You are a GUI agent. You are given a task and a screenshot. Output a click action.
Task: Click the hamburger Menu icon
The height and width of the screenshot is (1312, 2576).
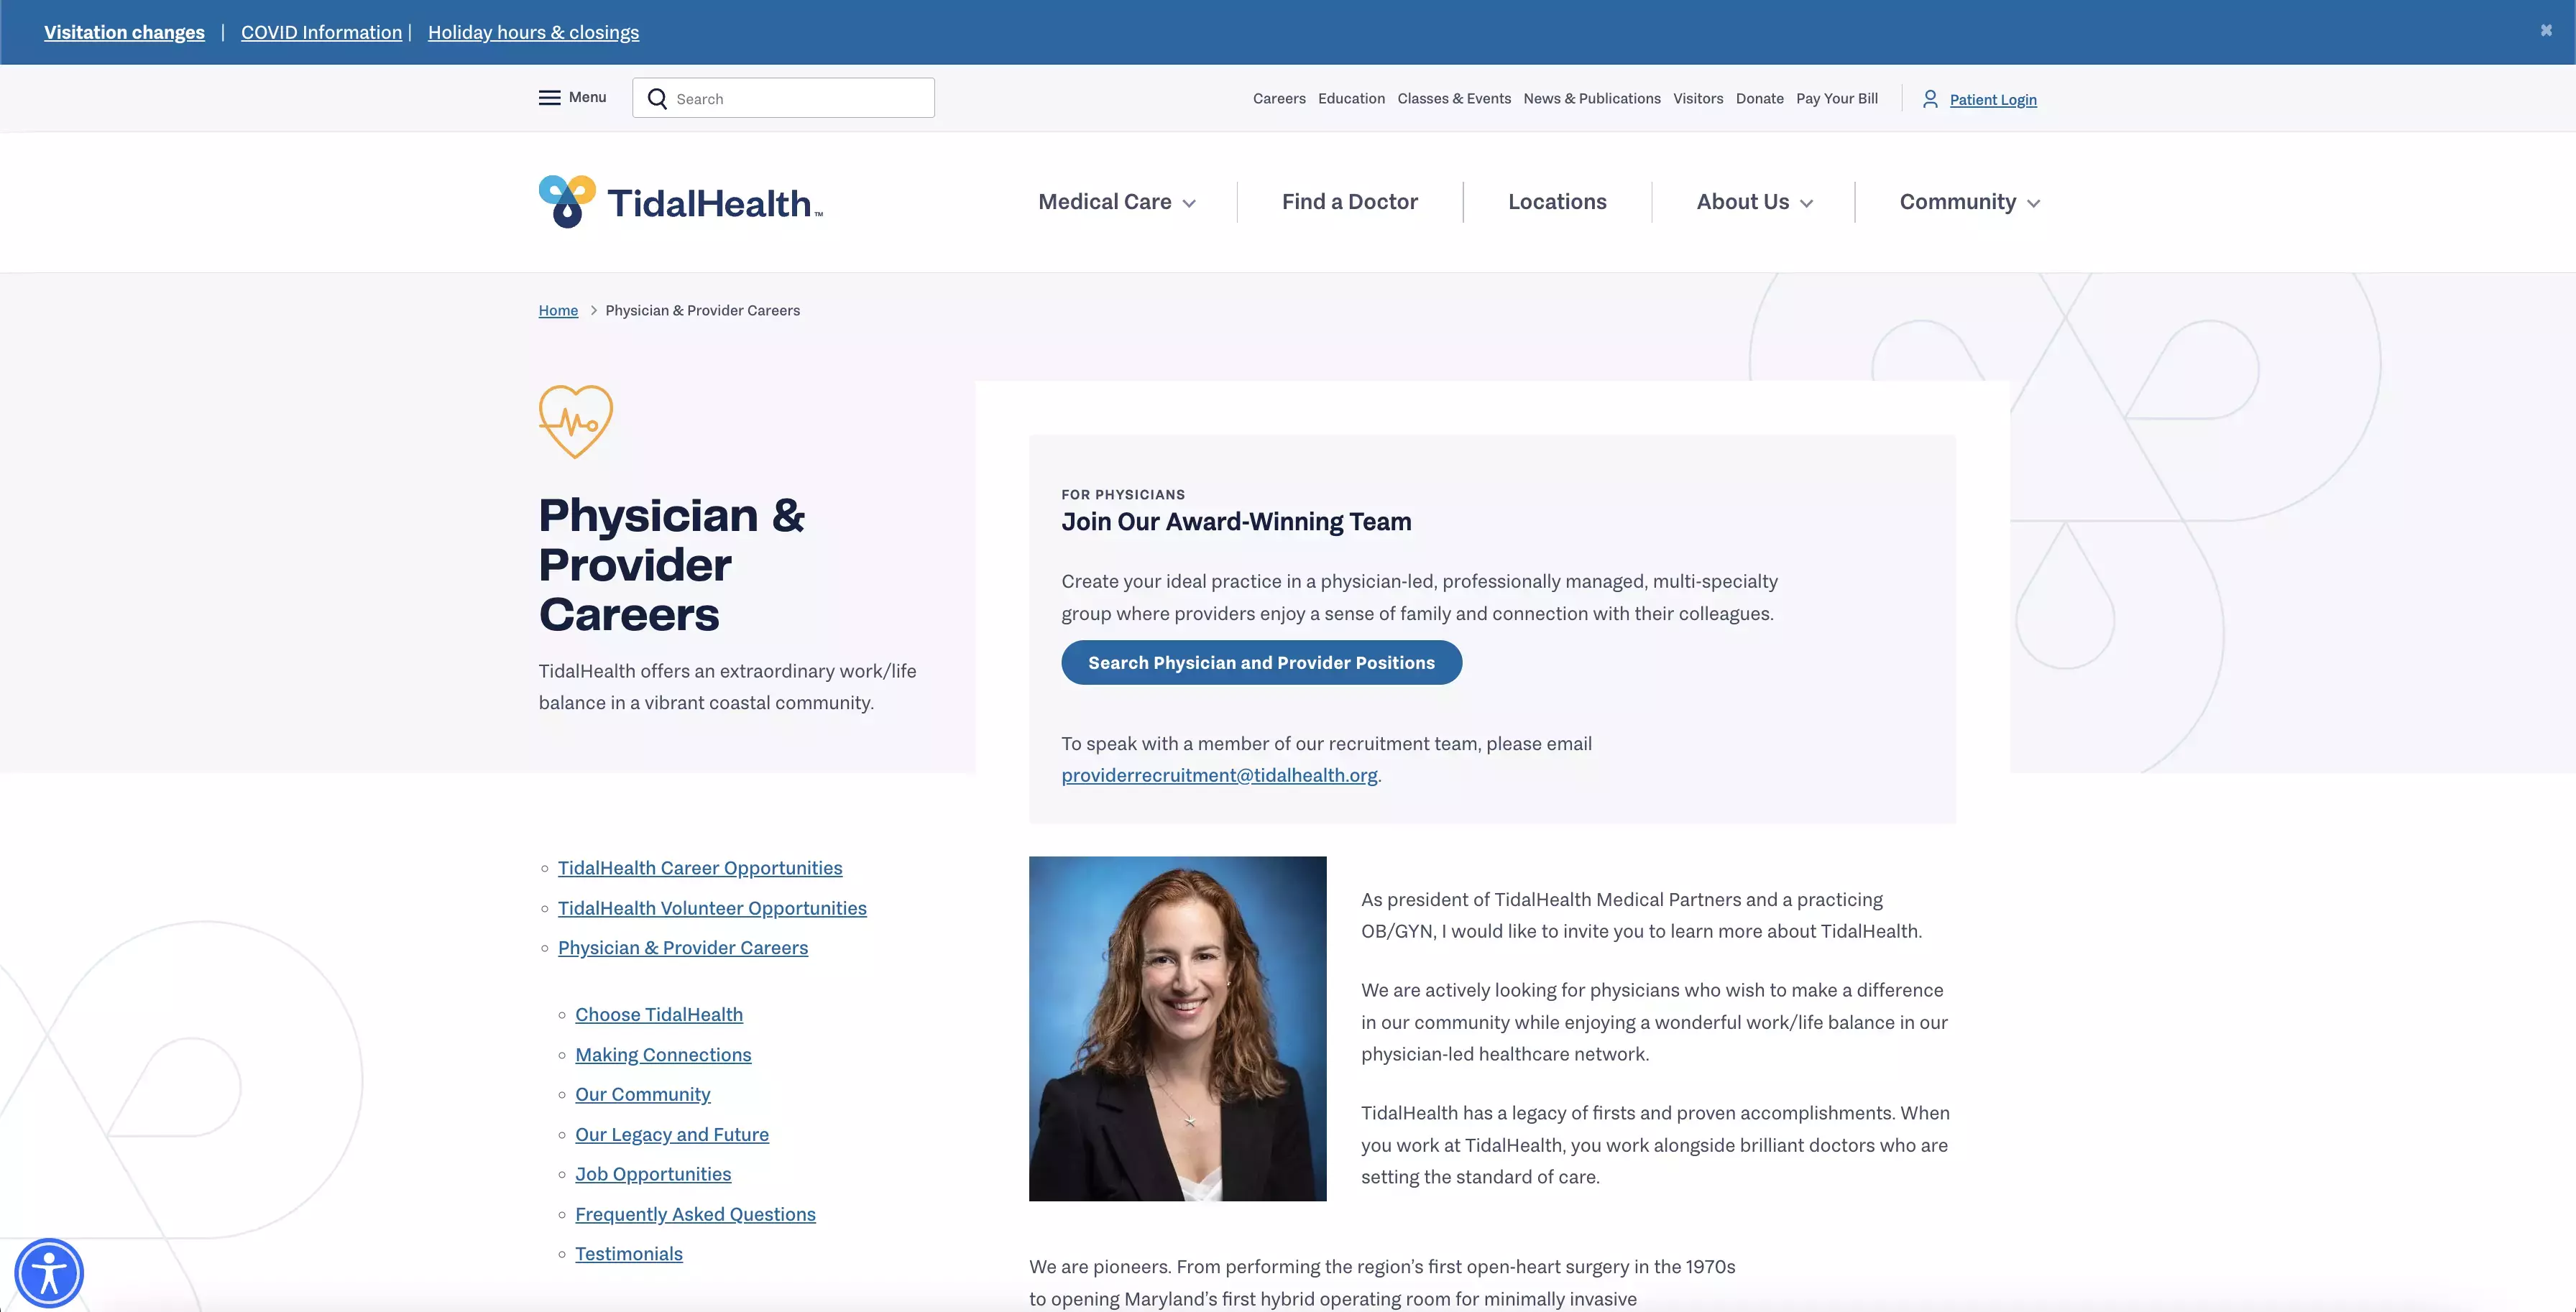coord(549,97)
